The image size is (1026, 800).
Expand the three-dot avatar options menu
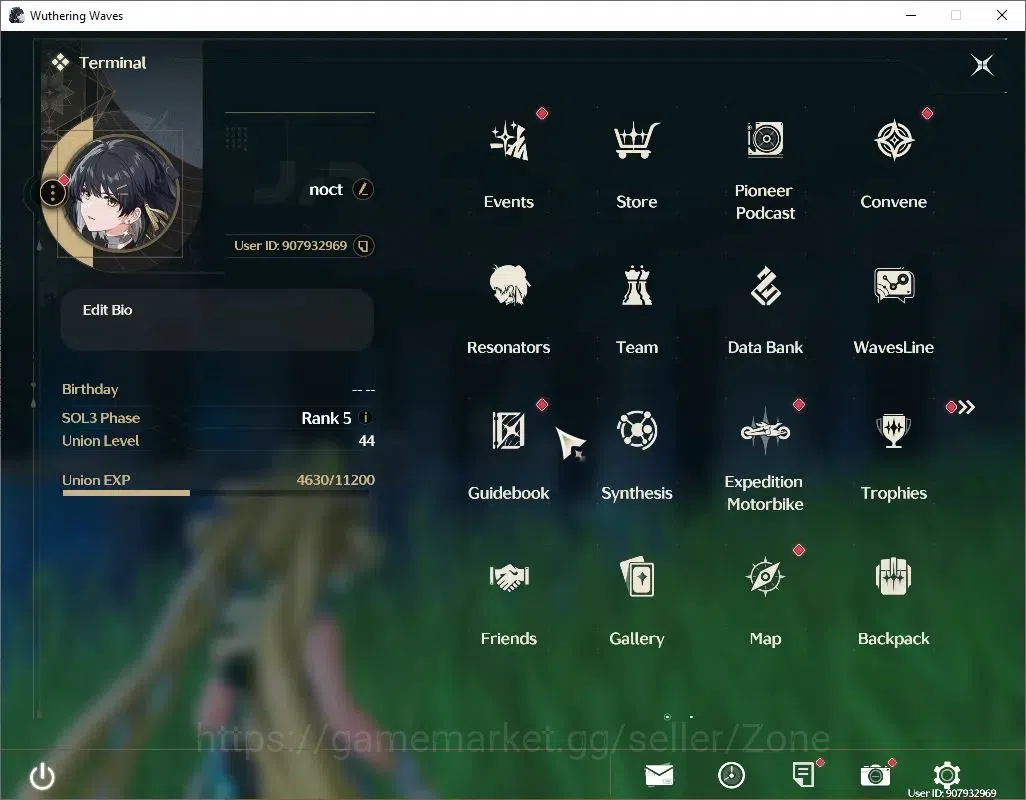pyautogui.click(x=52, y=193)
